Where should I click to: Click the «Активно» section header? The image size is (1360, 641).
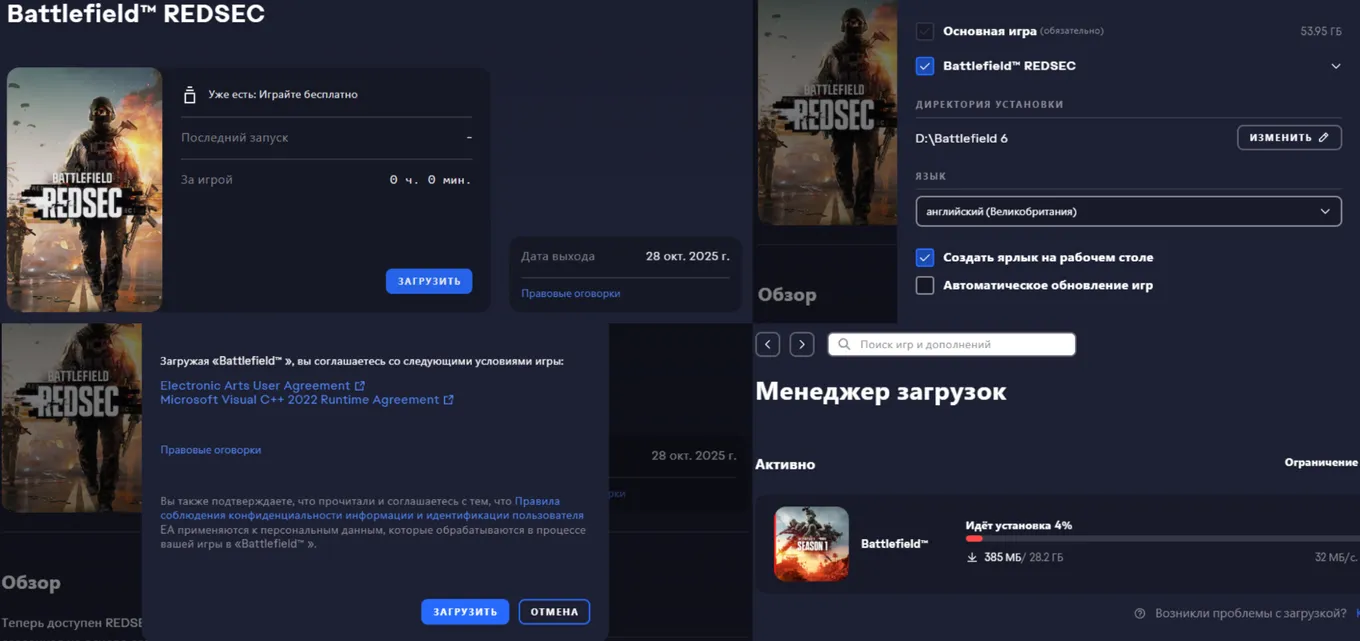coord(785,464)
